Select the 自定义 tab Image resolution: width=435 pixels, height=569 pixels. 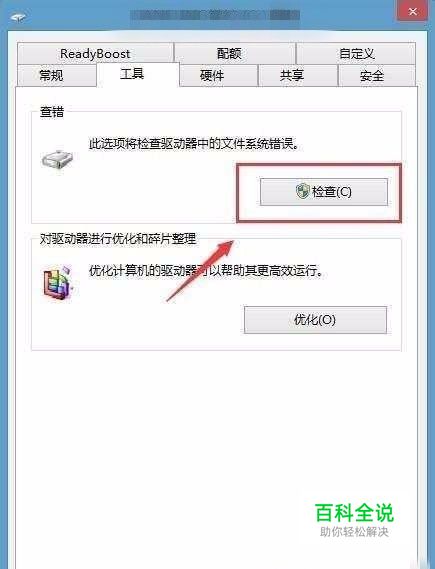356,53
